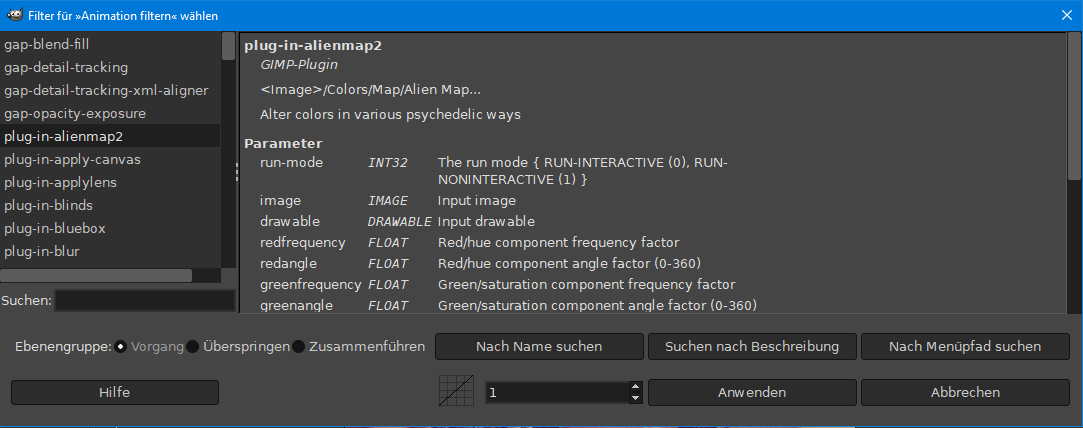Select gap-blend-fill in the filter list

111,45
